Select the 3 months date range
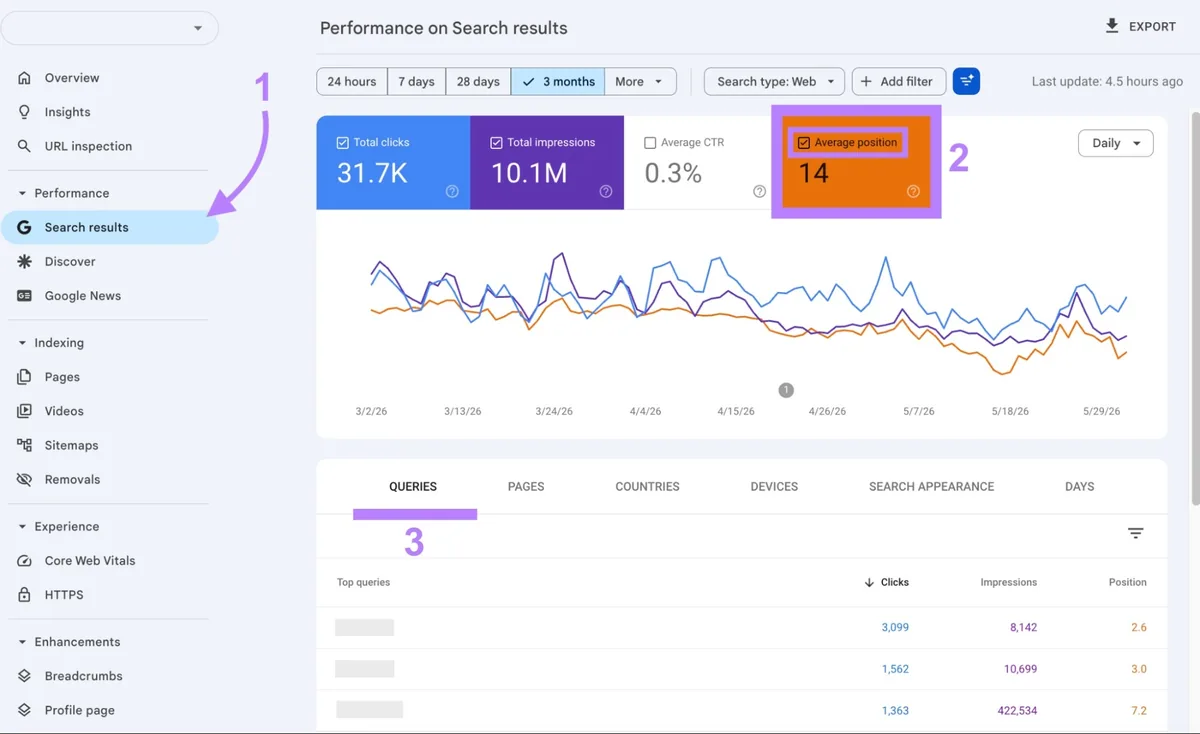Viewport: 1200px width, 734px height. tap(558, 82)
